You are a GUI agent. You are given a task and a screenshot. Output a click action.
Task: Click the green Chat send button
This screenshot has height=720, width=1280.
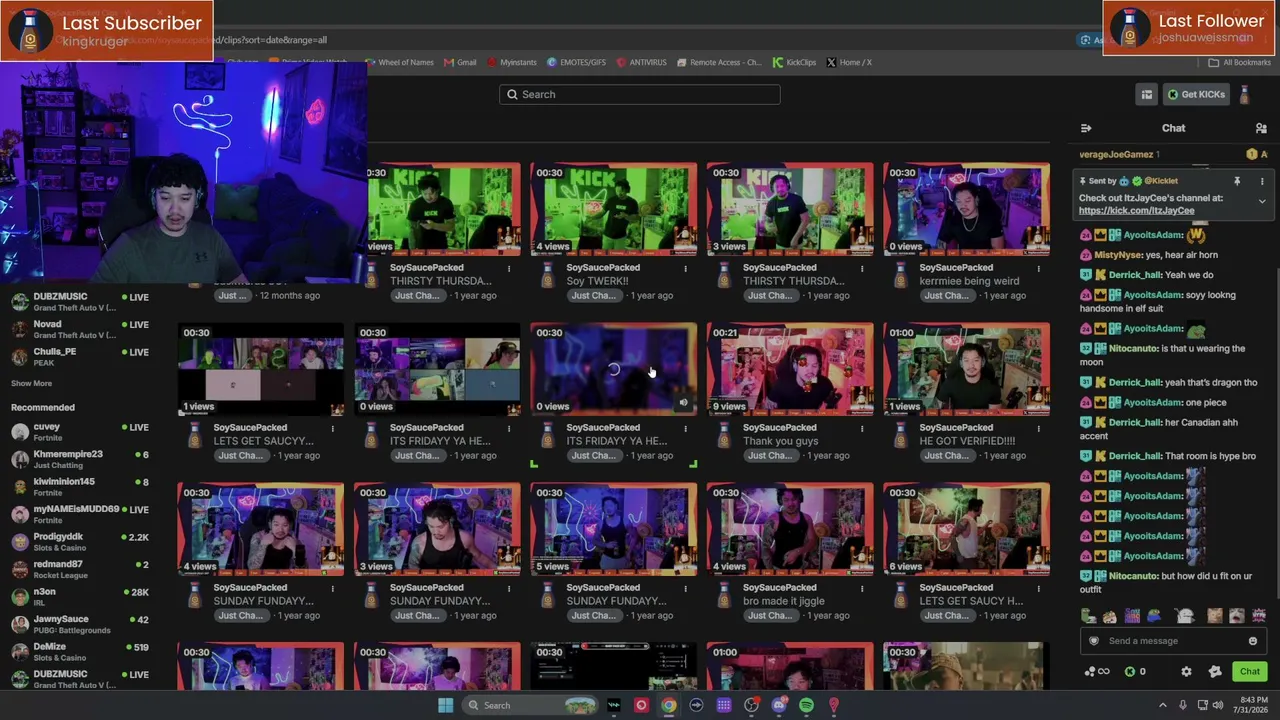pos(1250,672)
